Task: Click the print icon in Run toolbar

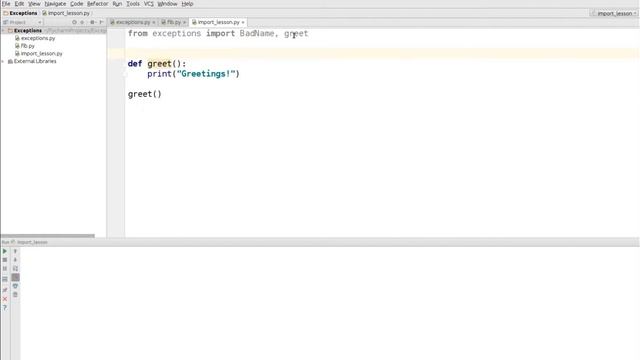Action: (15, 286)
